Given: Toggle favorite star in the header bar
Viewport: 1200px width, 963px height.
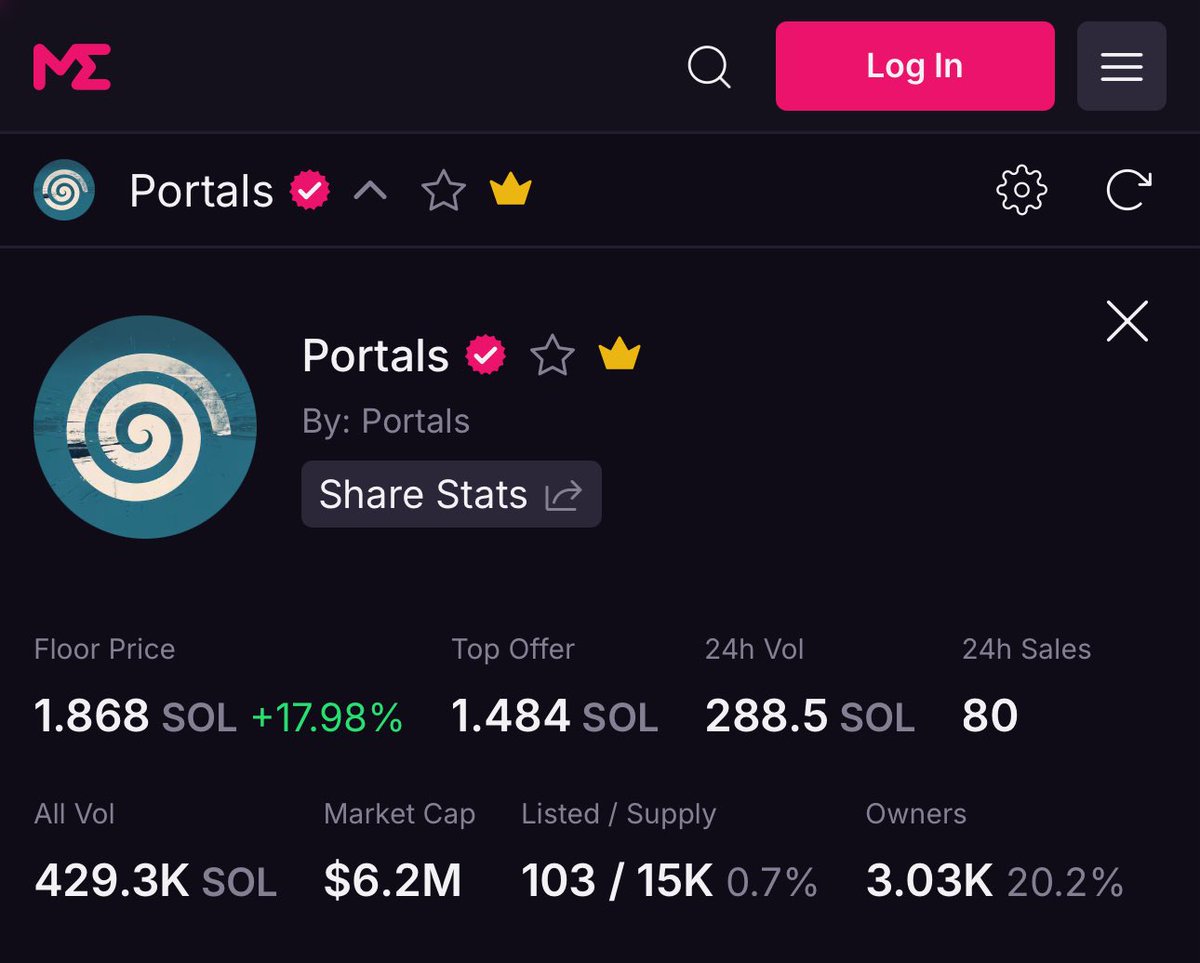Looking at the screenshot, I should [443, 190].
